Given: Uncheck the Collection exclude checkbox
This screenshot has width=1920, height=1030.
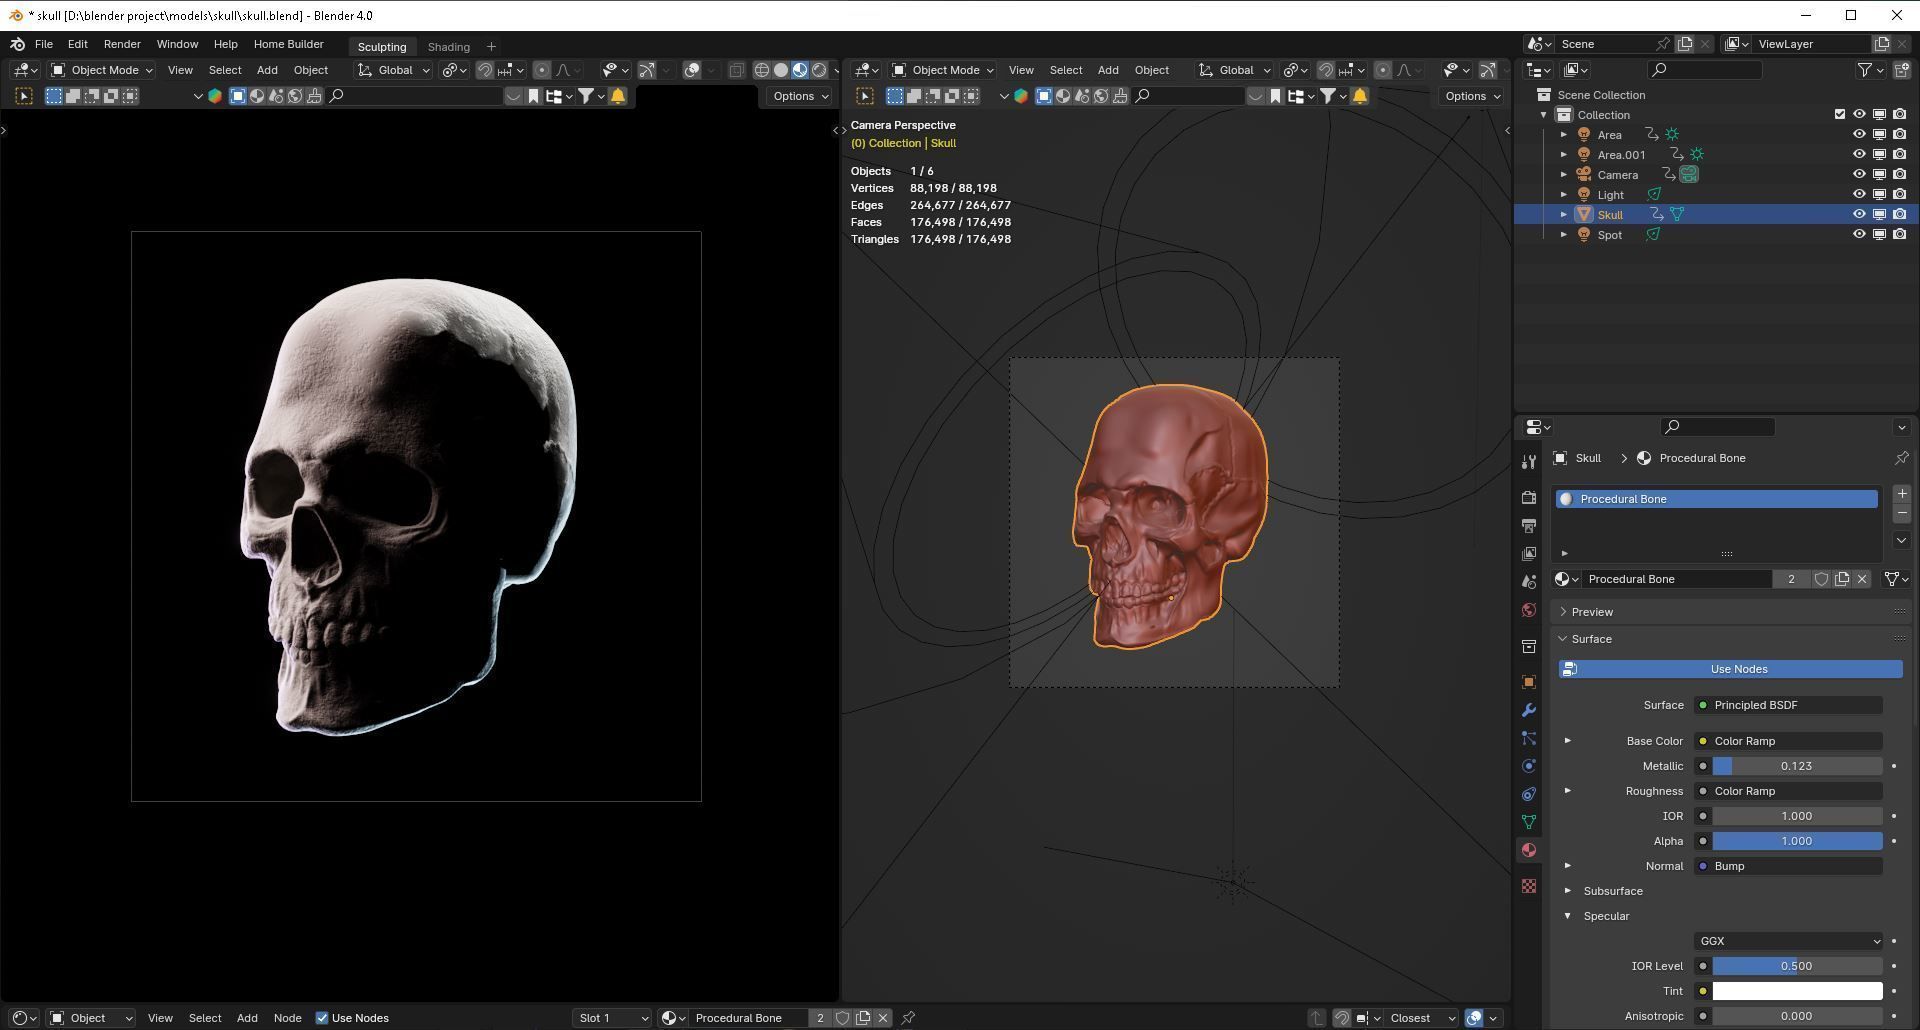Looking at the screenshot, I should (x=1839, y=114).
